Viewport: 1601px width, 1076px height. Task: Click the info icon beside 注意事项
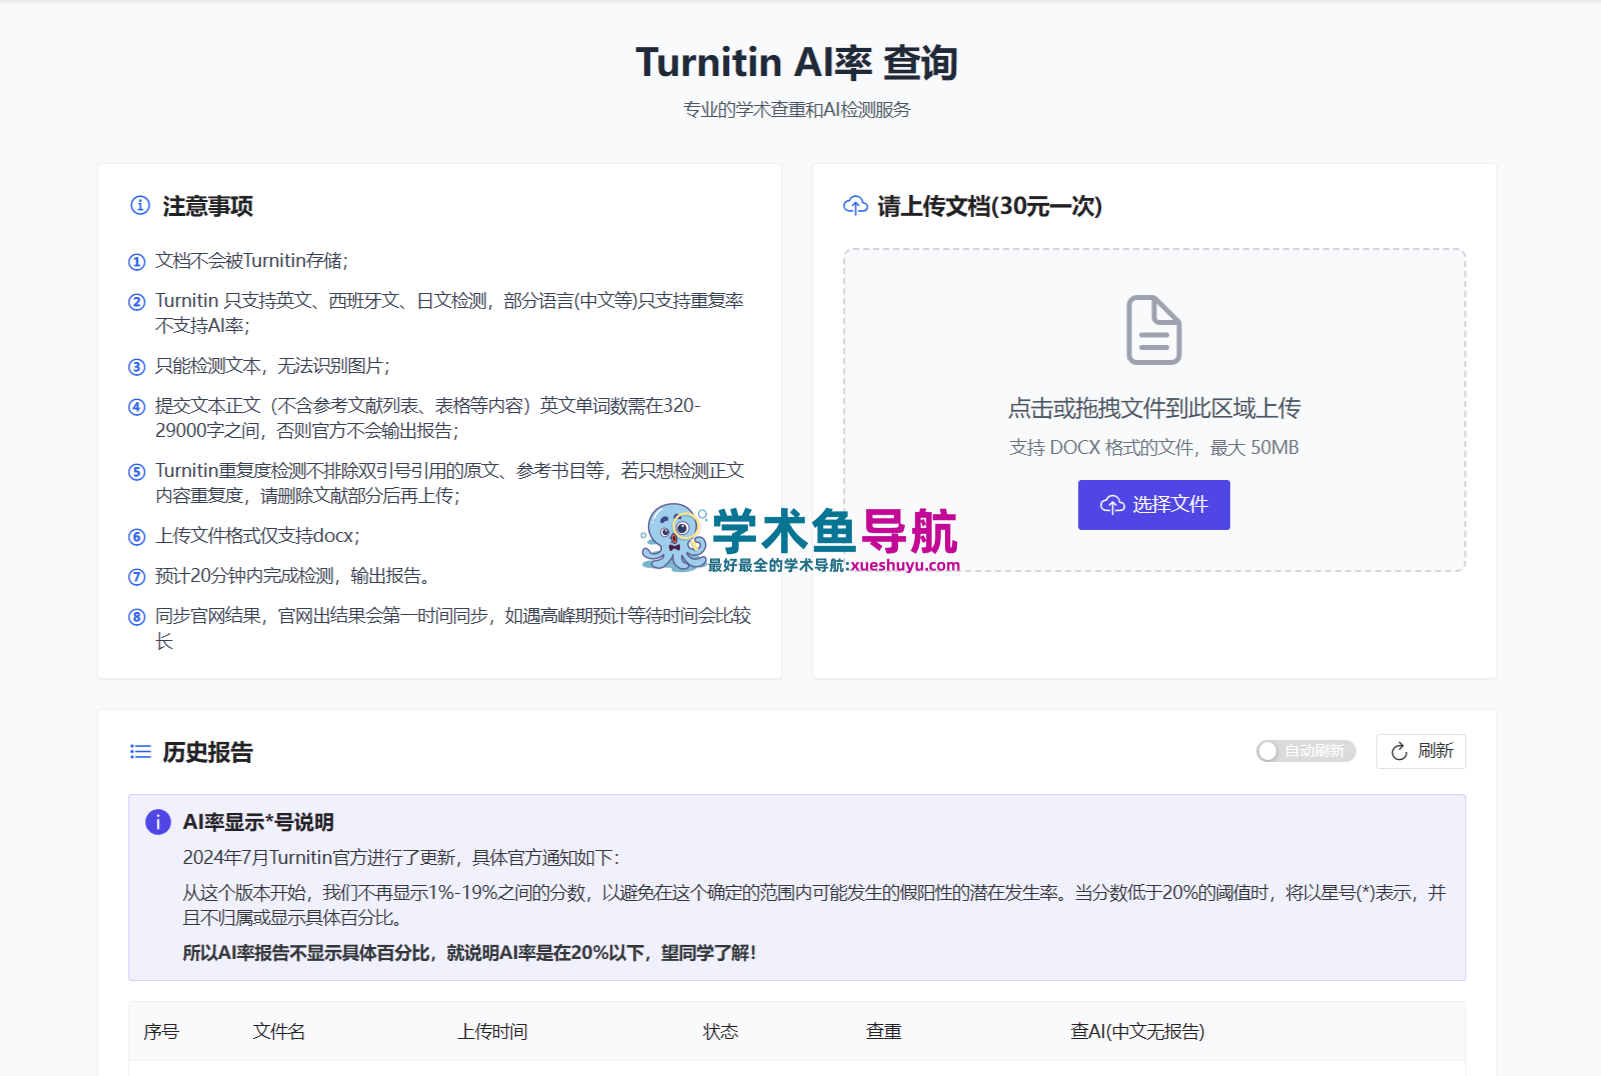pyautogui.click(x=140, y=205)
